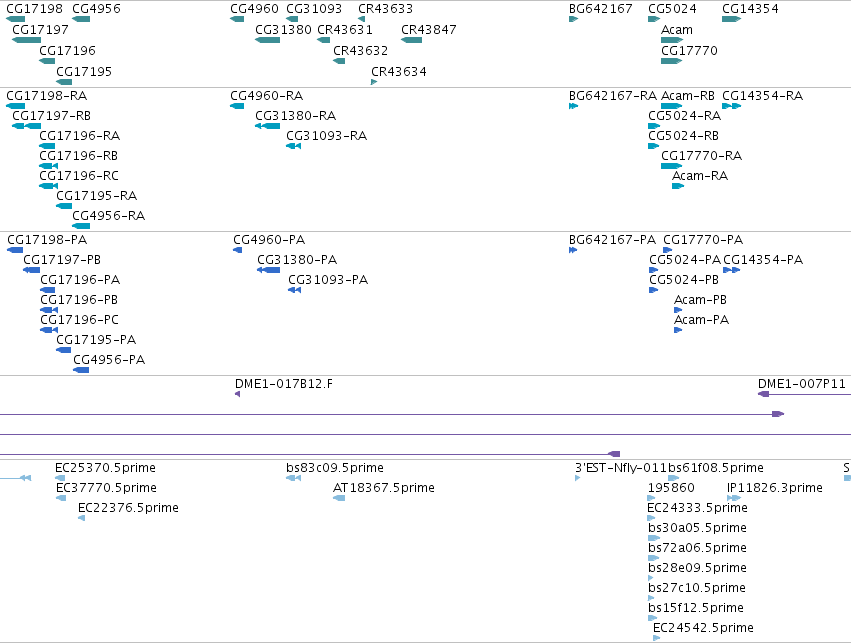Select transcript CG5024-RB label

[683, 136]
